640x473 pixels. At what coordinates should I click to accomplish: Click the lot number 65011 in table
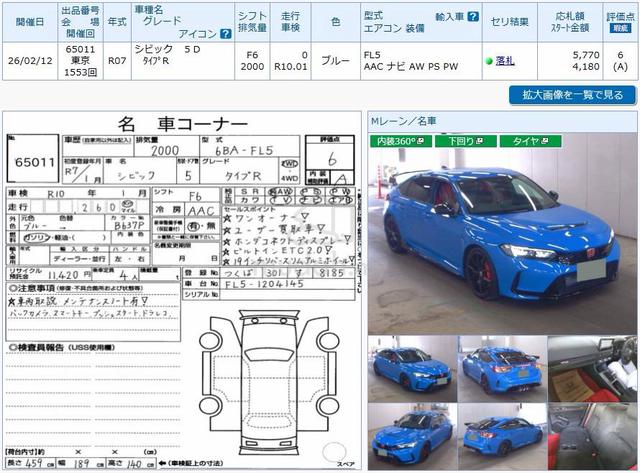point(80,49)
